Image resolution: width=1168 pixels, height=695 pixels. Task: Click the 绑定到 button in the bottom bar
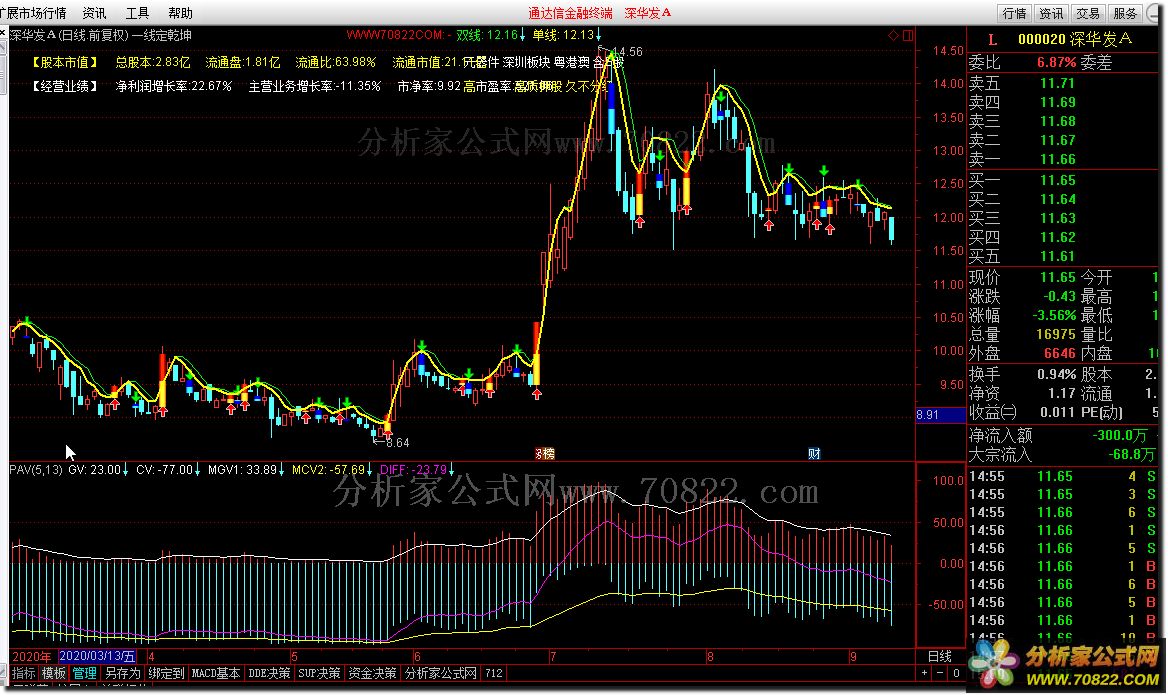(x=166, y=673)
